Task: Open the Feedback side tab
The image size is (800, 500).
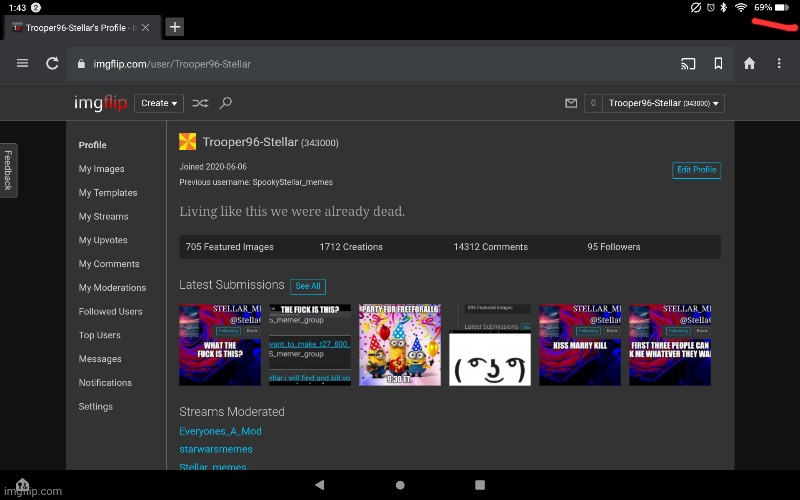Action: point(8,170)
